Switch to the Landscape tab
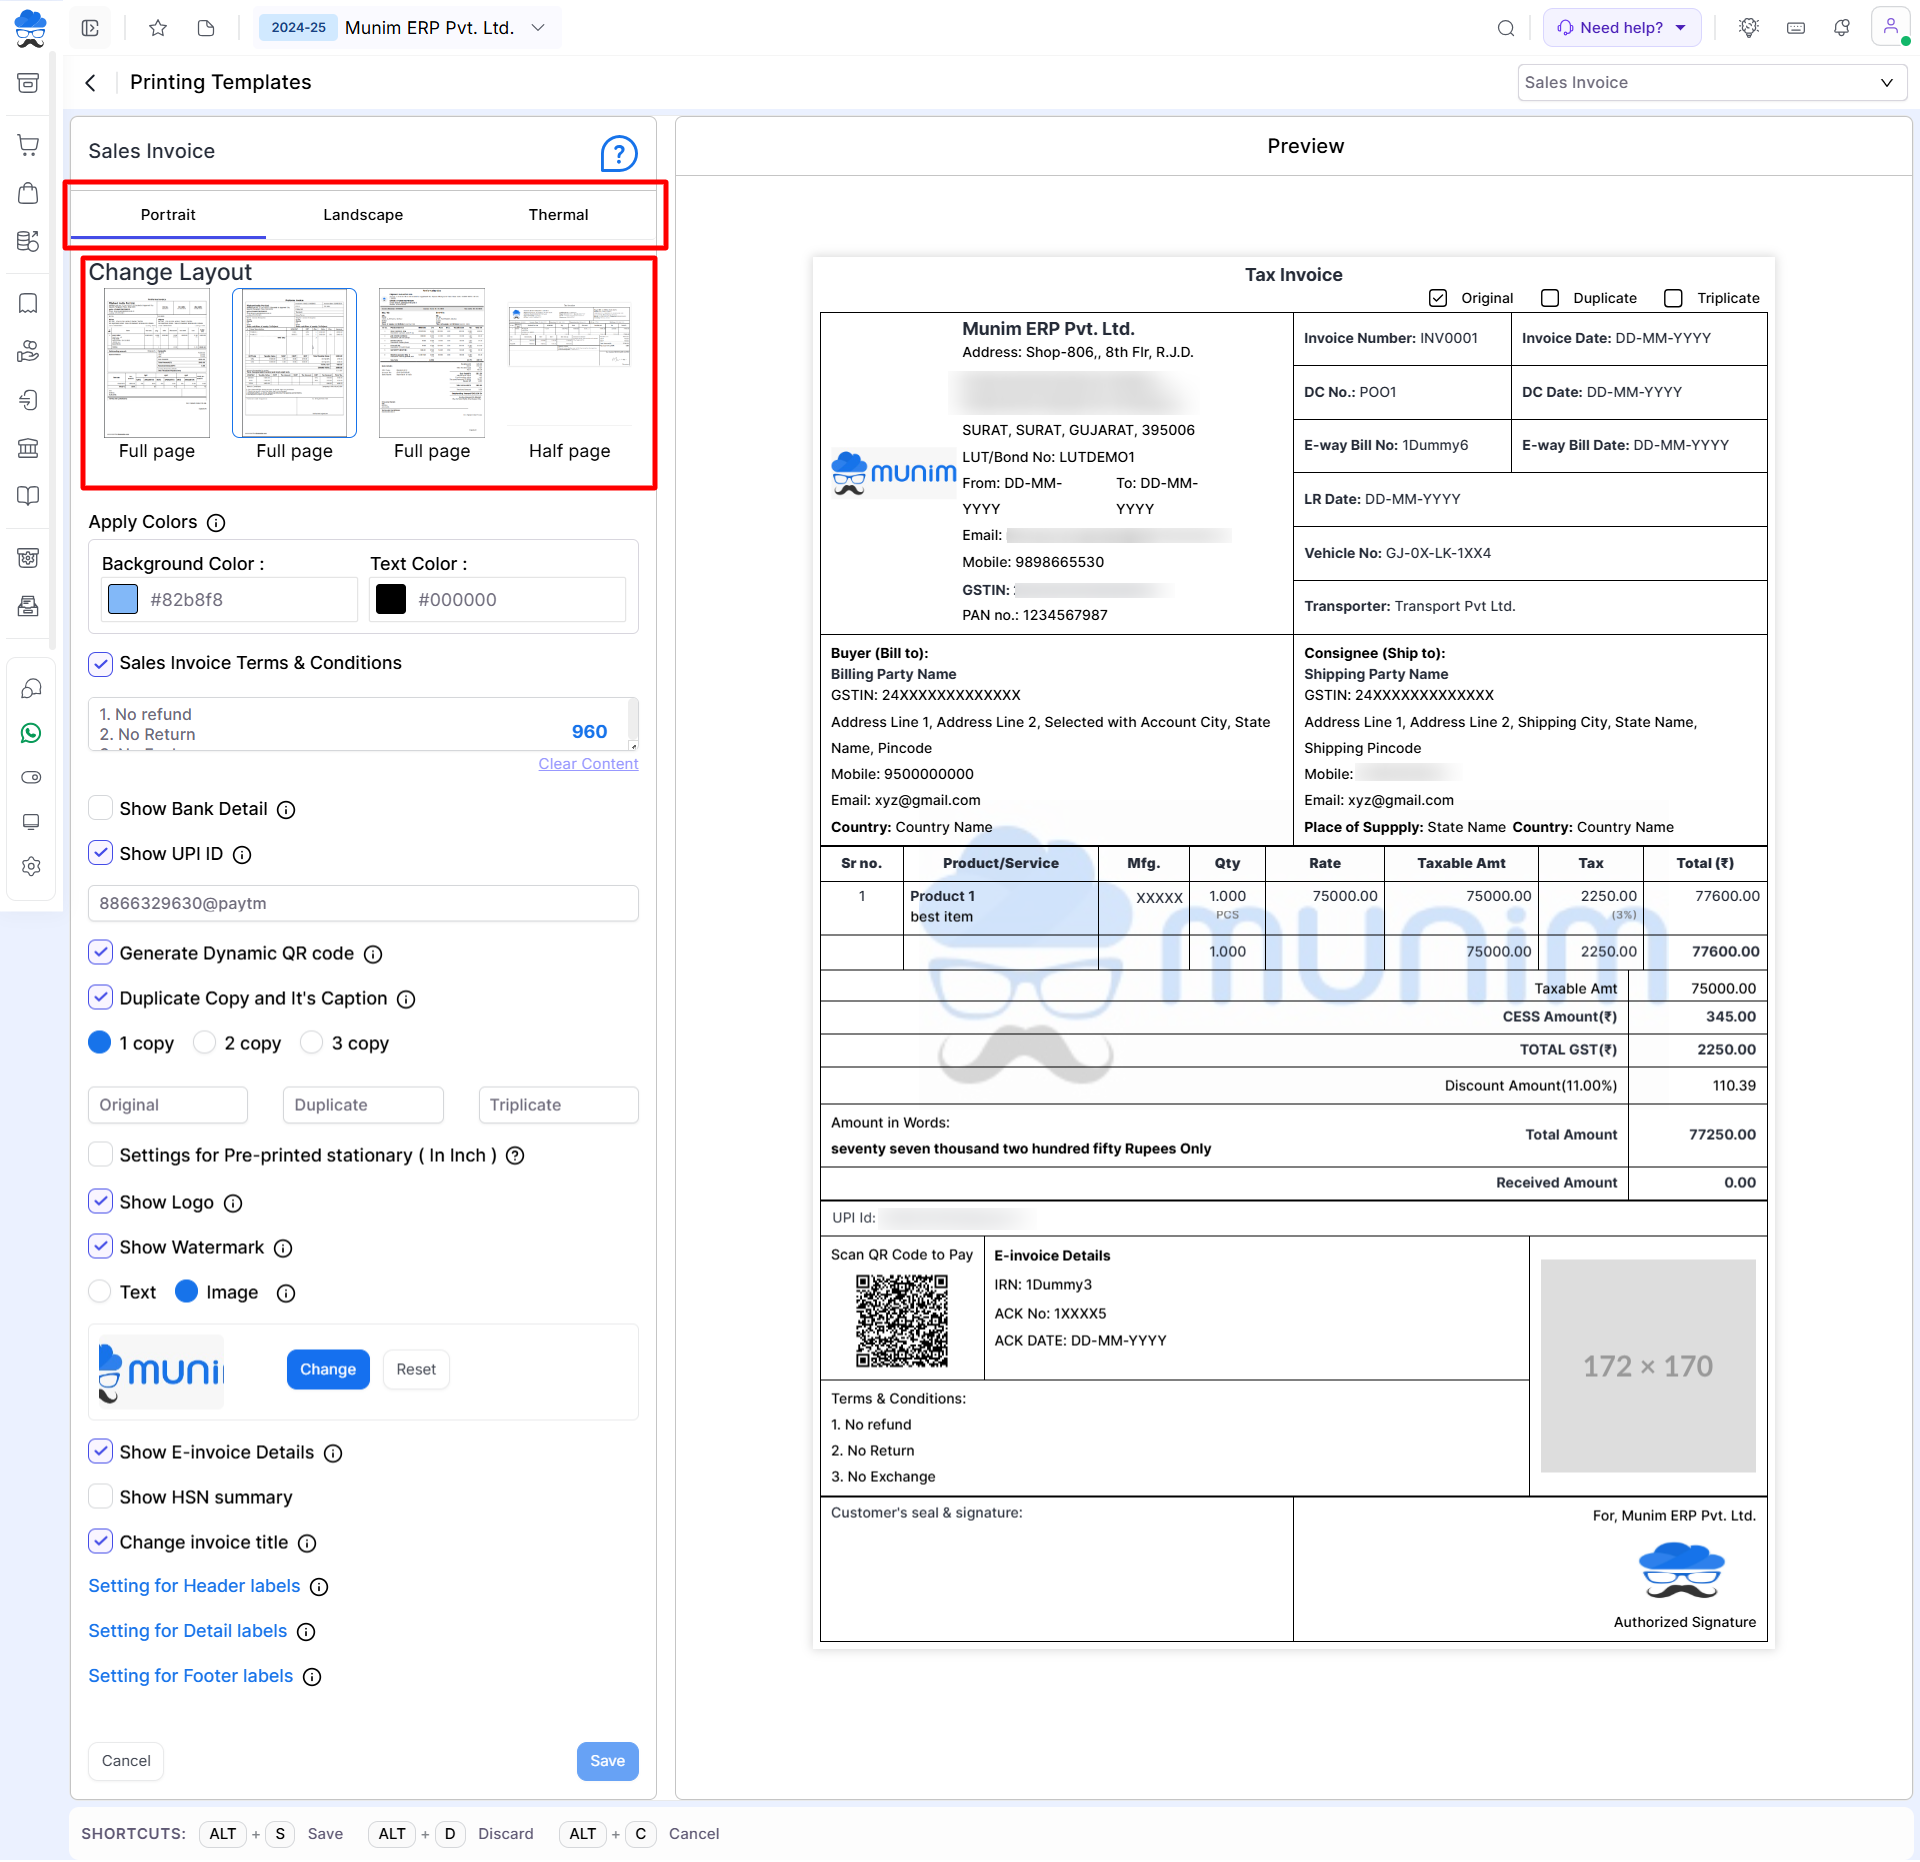The width and height of the screenshot is (1920, 1862). pos(363,215)
